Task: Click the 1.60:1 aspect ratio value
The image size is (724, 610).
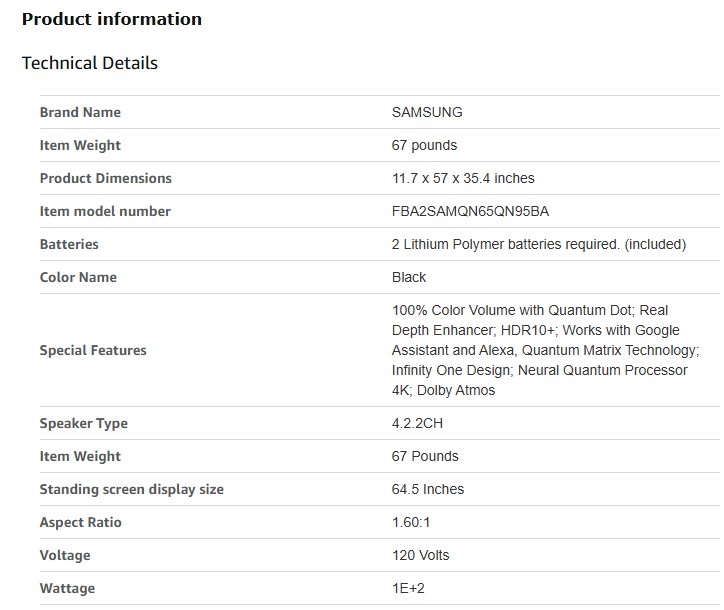Action: 411,522
